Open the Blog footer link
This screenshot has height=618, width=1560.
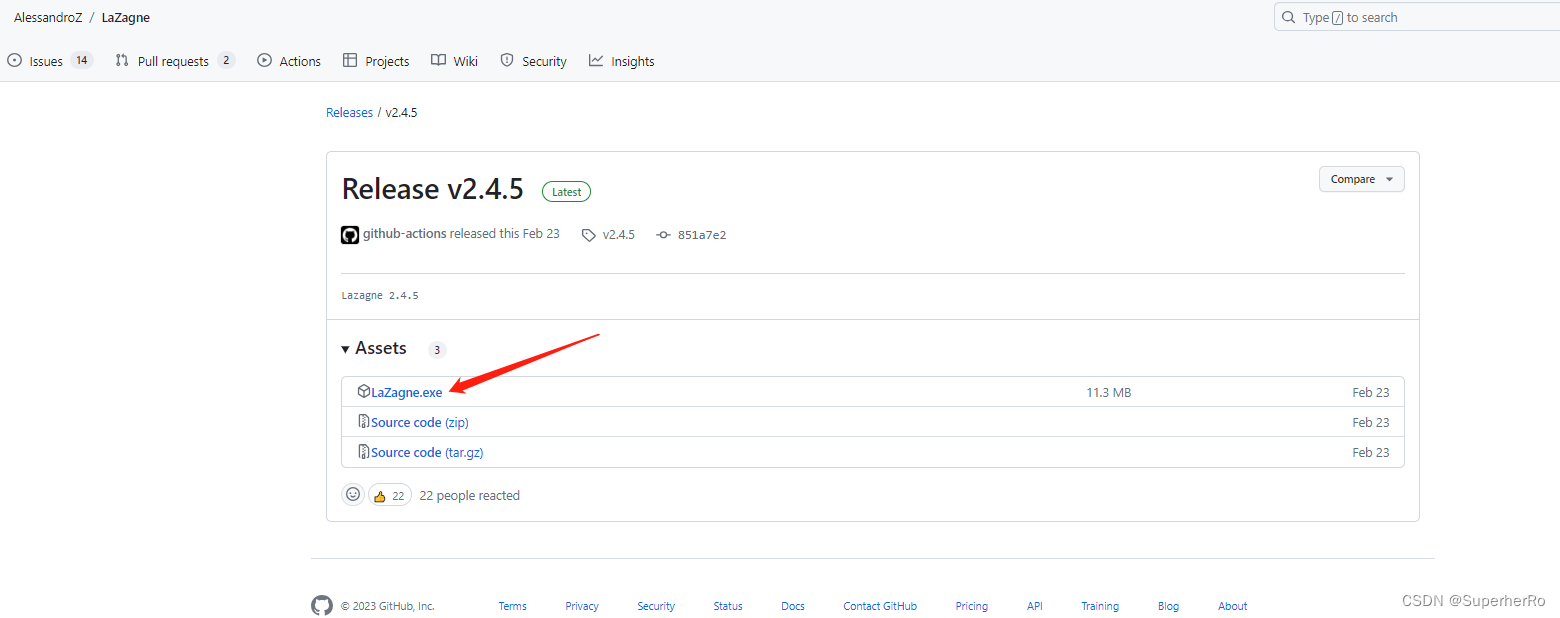[1168, 606]
